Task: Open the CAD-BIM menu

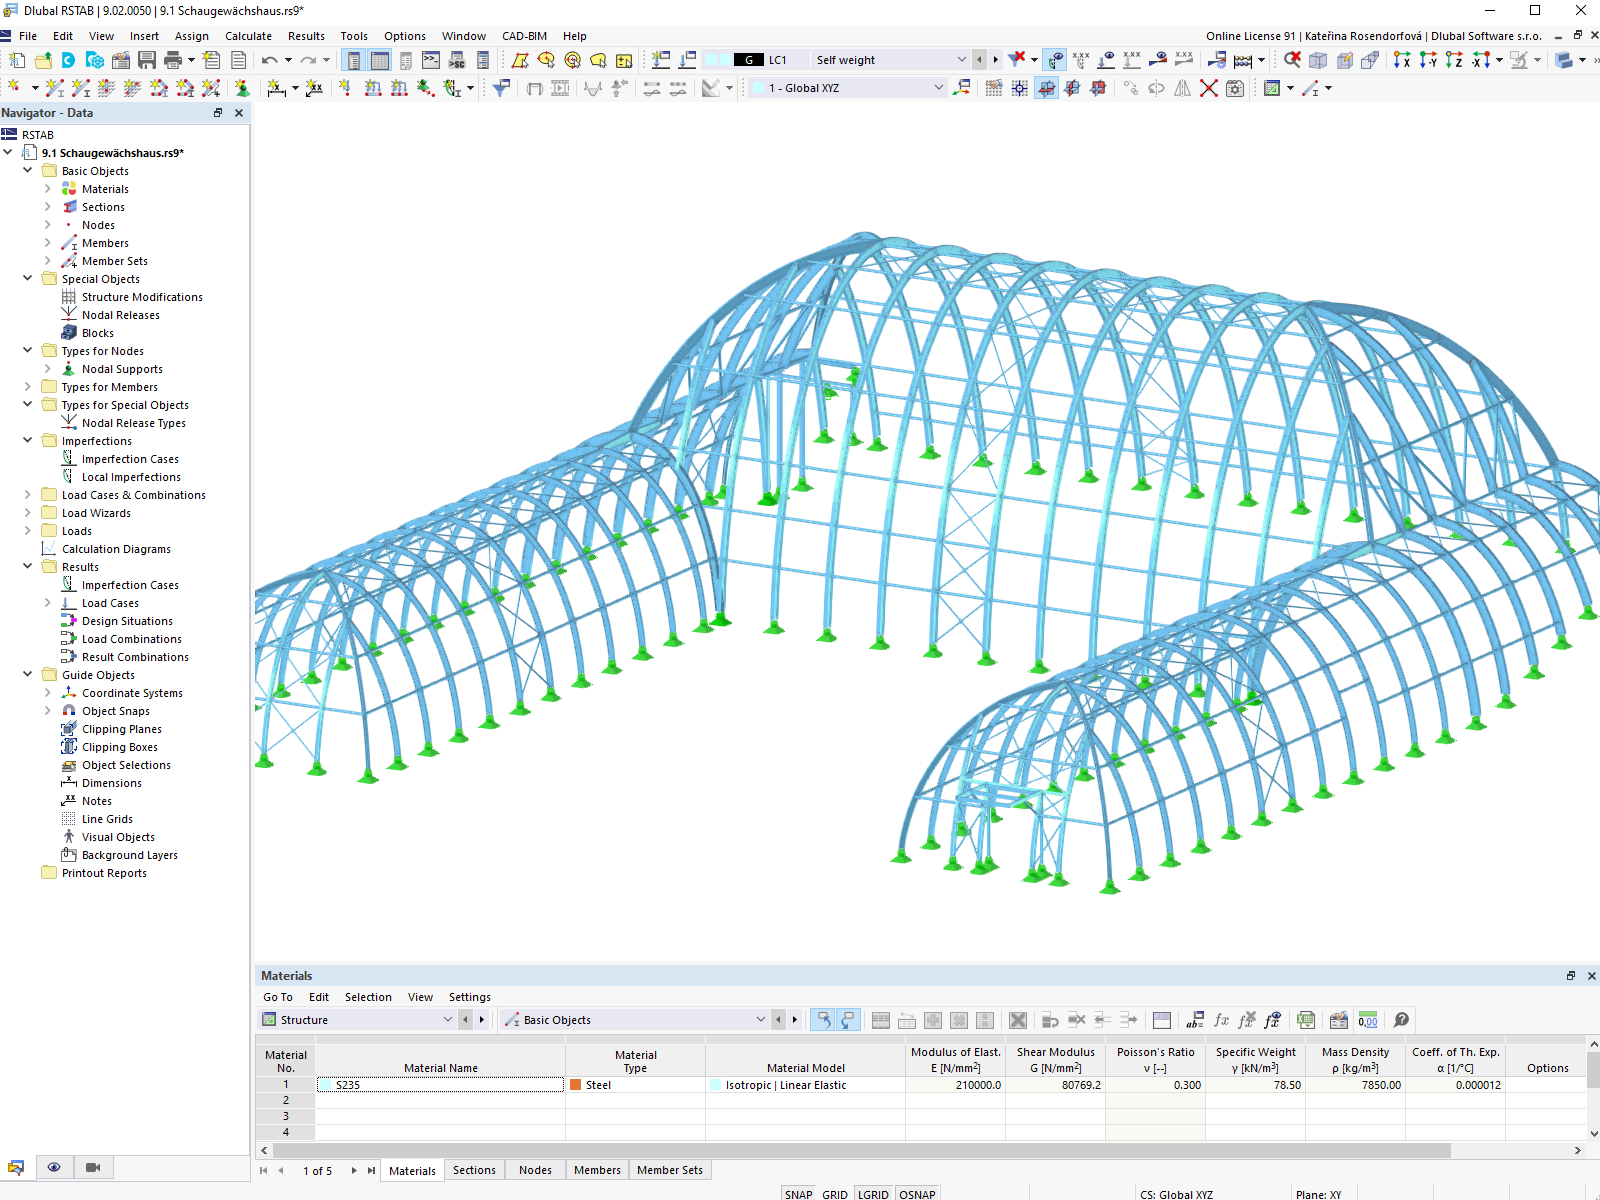Action: pos(523,36)
